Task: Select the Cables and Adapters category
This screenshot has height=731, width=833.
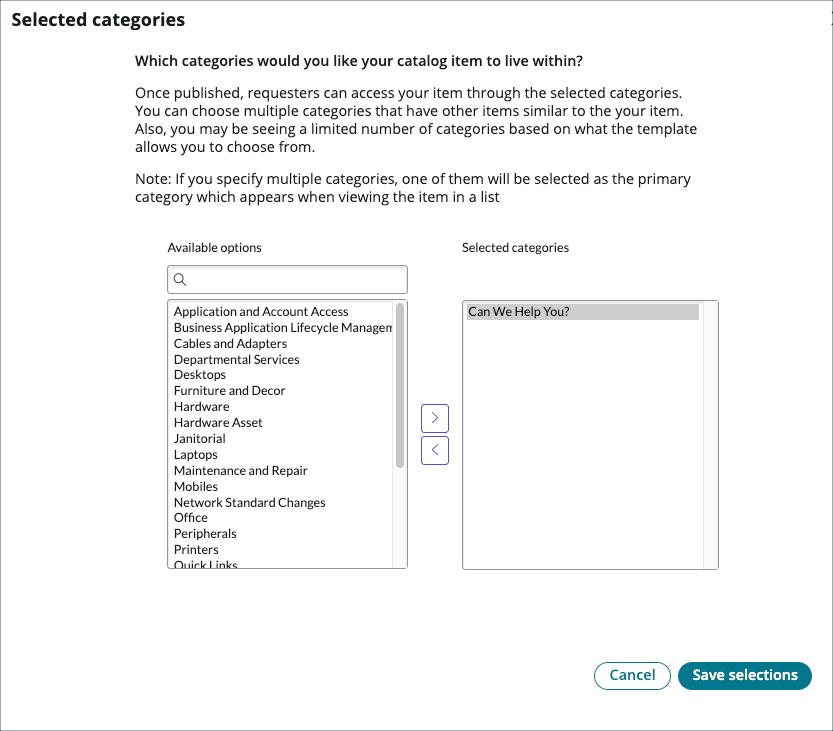Action: (x=230, y=343)
